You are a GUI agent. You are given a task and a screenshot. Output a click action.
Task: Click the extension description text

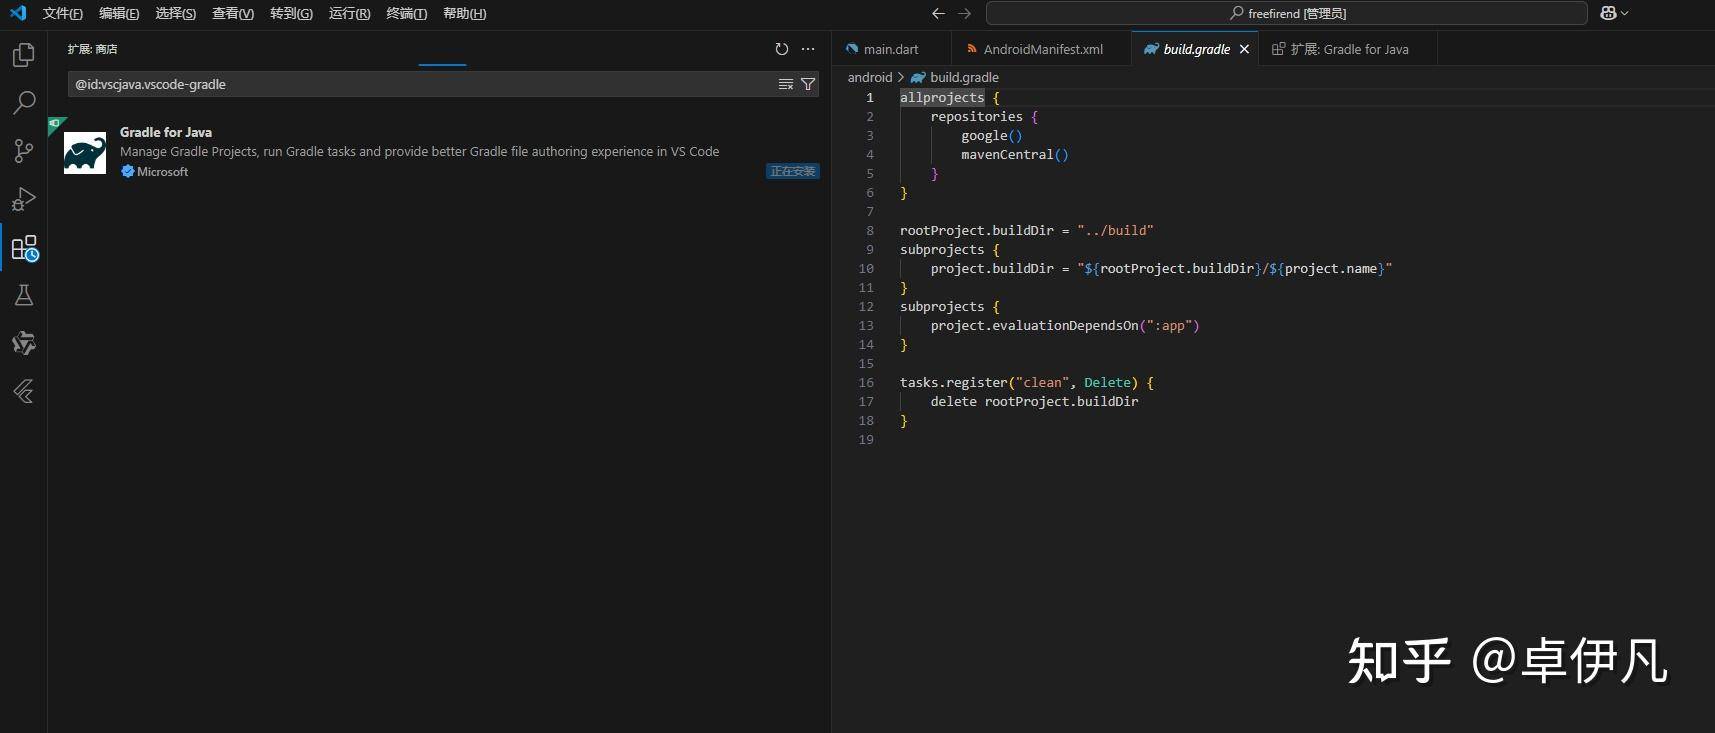(420, 152)
